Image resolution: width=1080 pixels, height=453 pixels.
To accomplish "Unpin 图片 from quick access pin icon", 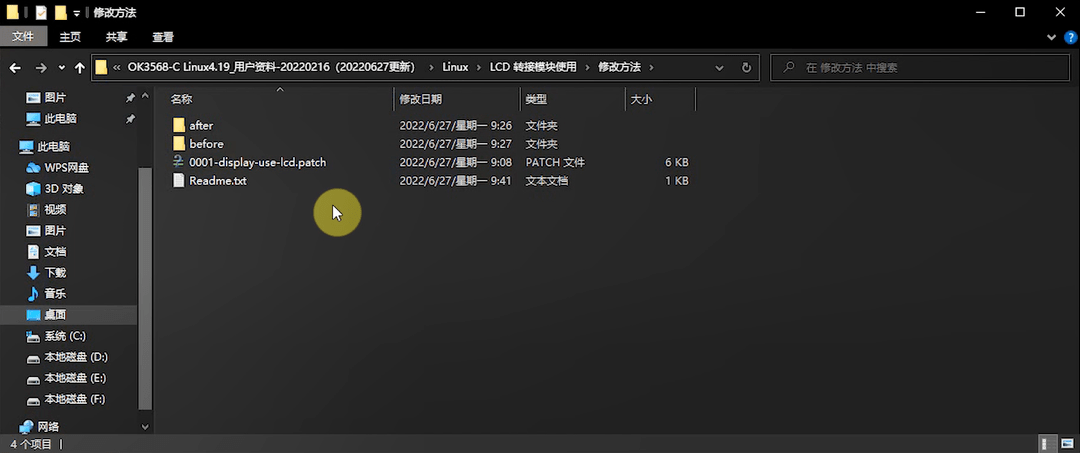I will 130,98.
